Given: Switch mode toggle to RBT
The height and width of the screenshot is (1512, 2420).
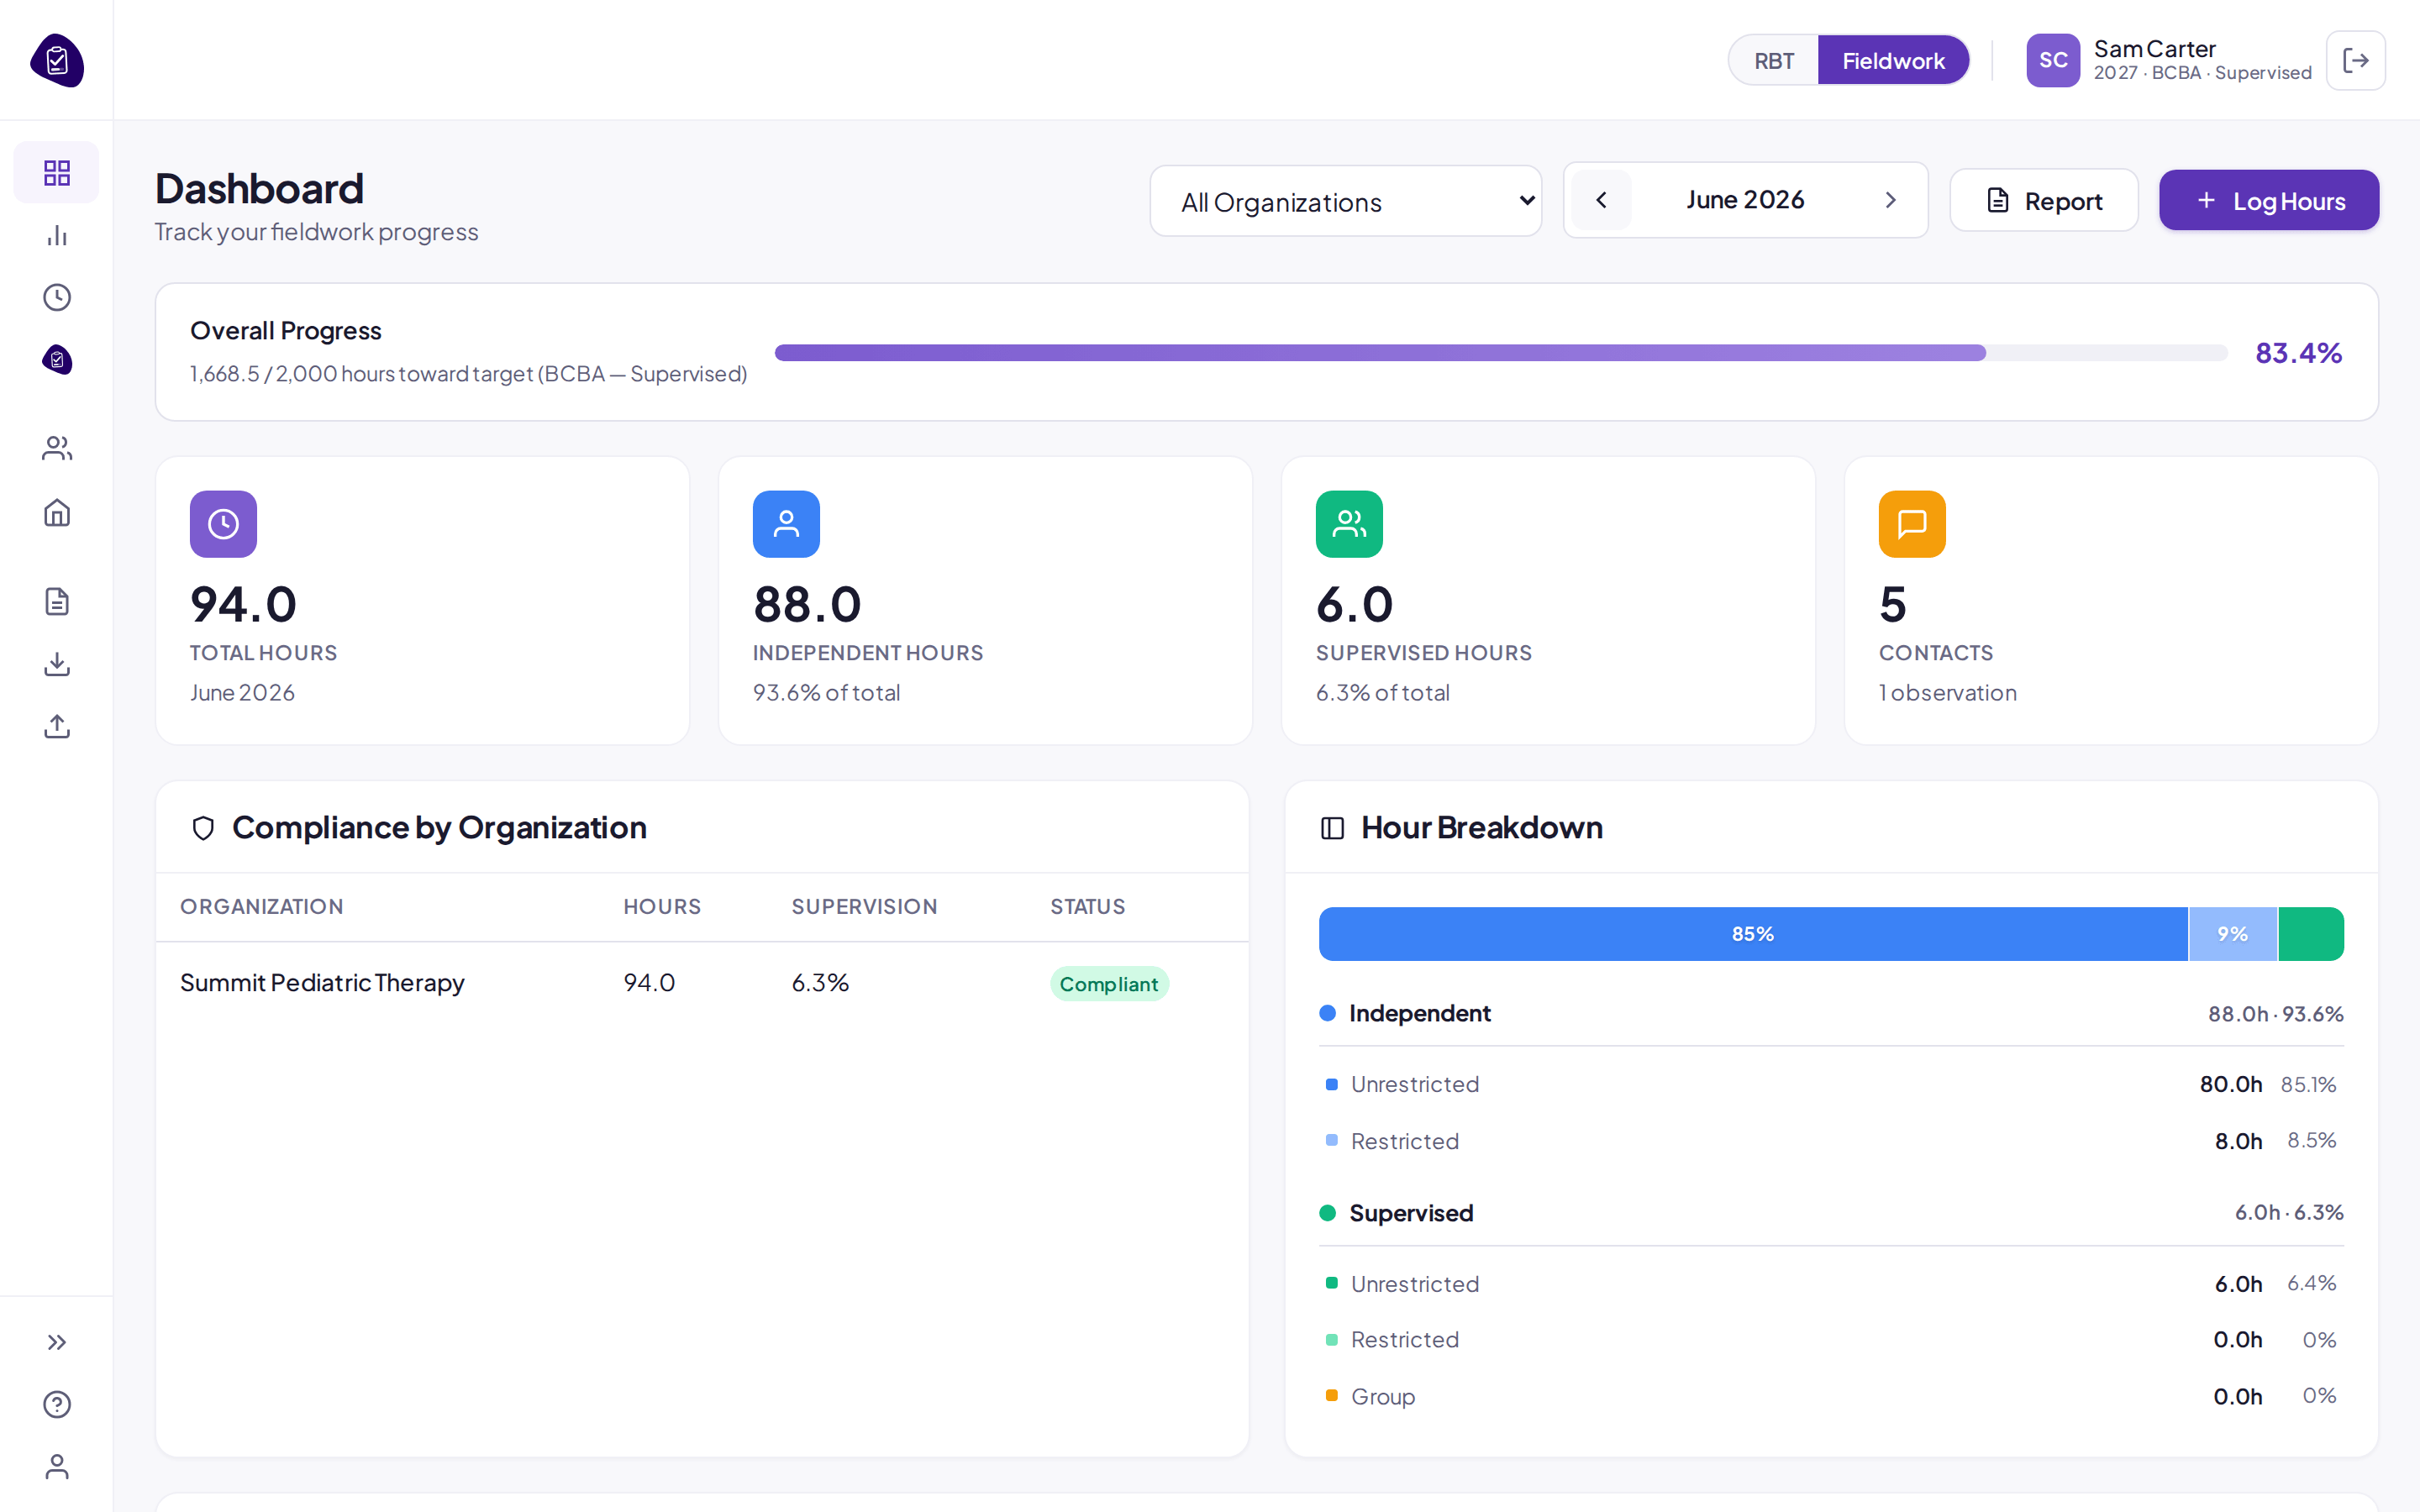Looking at the screenshot, I should click(x=1774, y=61).
